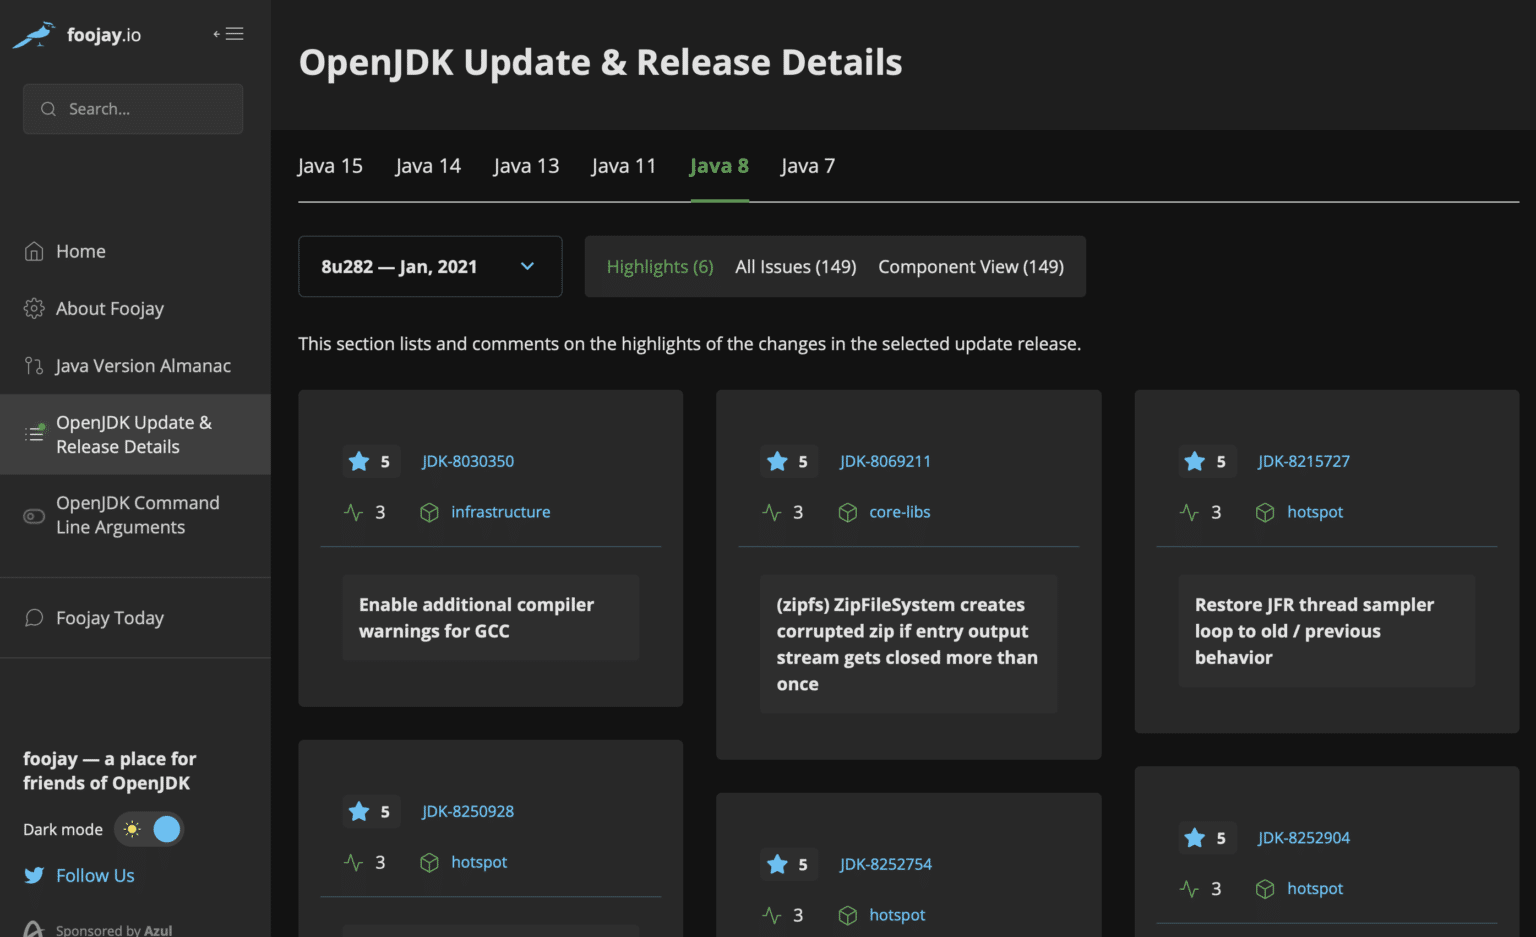Open Foojay Today via chat bubble icon

coord(33,618)
